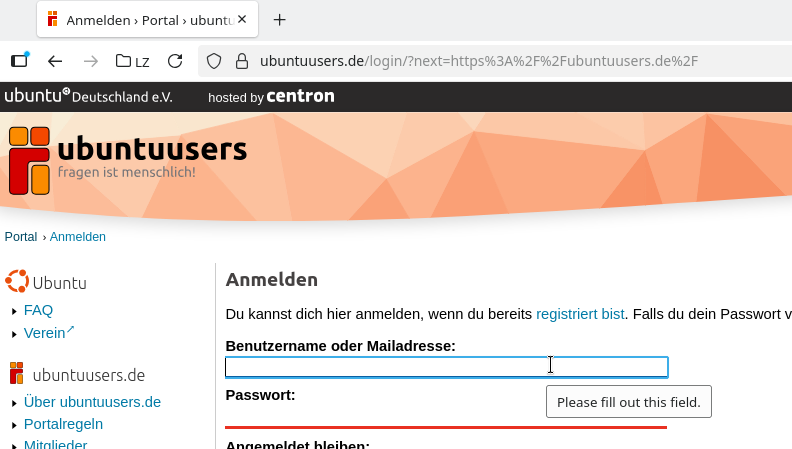This screenshot has height=449, width=792.
Task: Follow the 'registriert bist' link
Action: [580, 314]
